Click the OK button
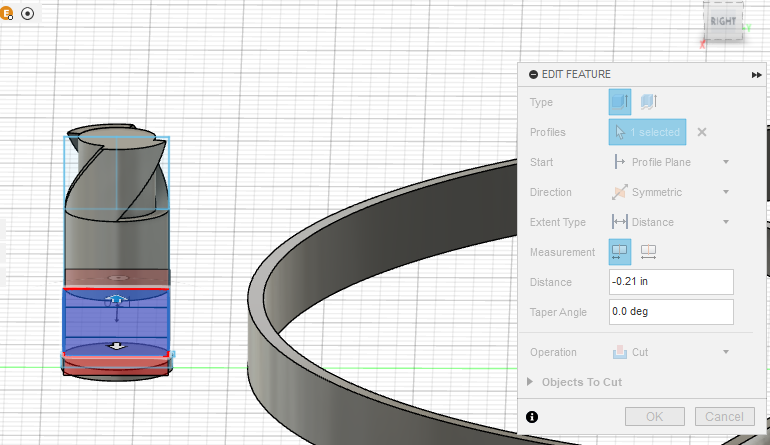Image resolution: width=770 pixels, height=445 pixels. [x=655, y=417]
